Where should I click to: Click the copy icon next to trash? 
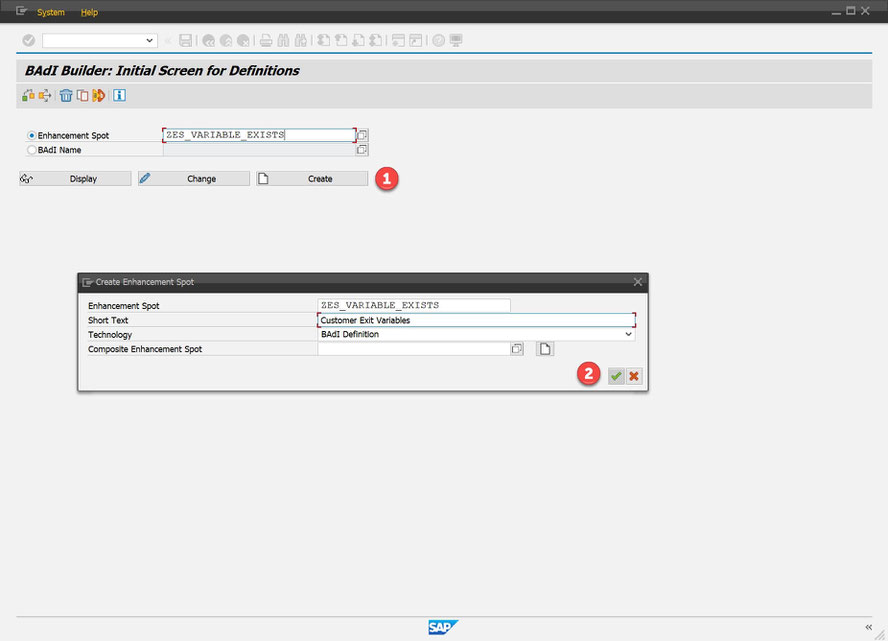83,96
